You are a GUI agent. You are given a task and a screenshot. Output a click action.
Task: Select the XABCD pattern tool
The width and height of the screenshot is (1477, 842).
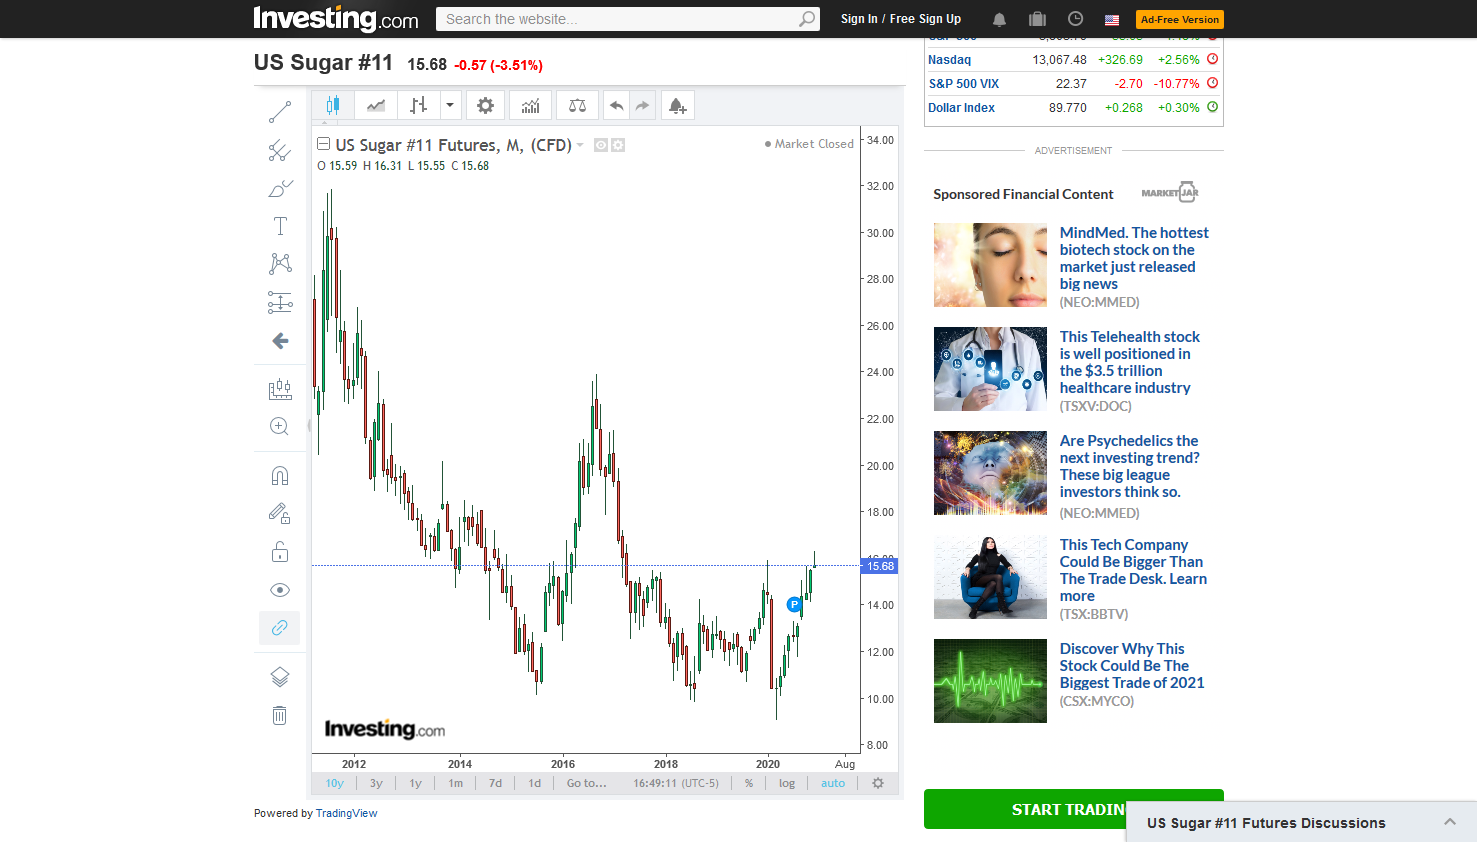(x=280, y=263)
